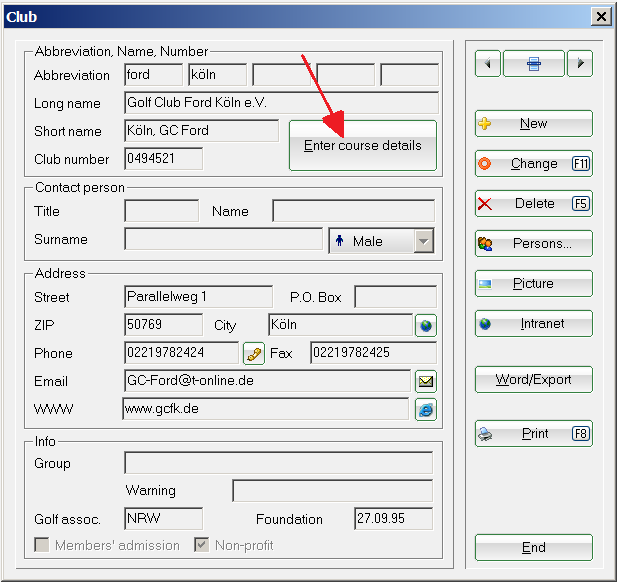This screenshot has width=617, height=582.
Task: Click the globe icon next to City
Action: point(426,325)
